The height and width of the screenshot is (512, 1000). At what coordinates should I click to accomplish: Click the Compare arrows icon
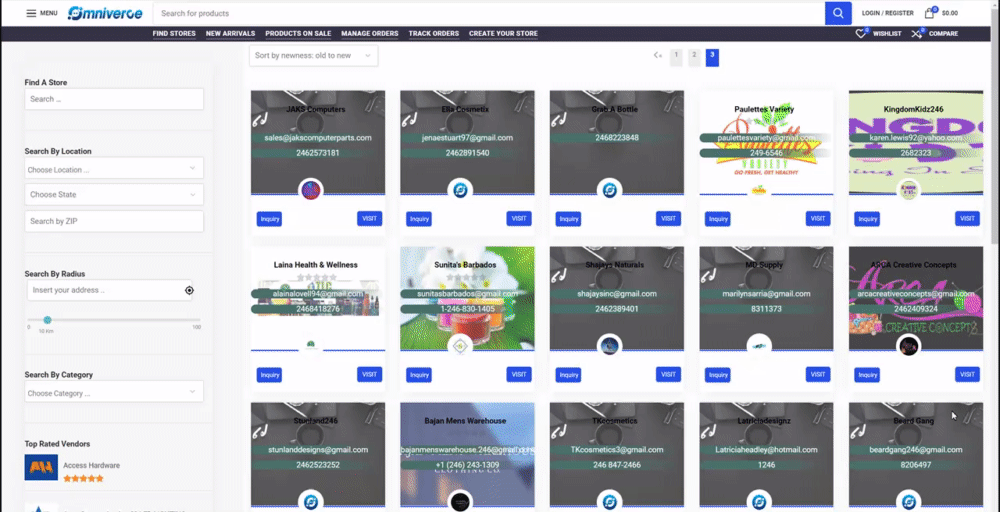click(x=916, y=33)
